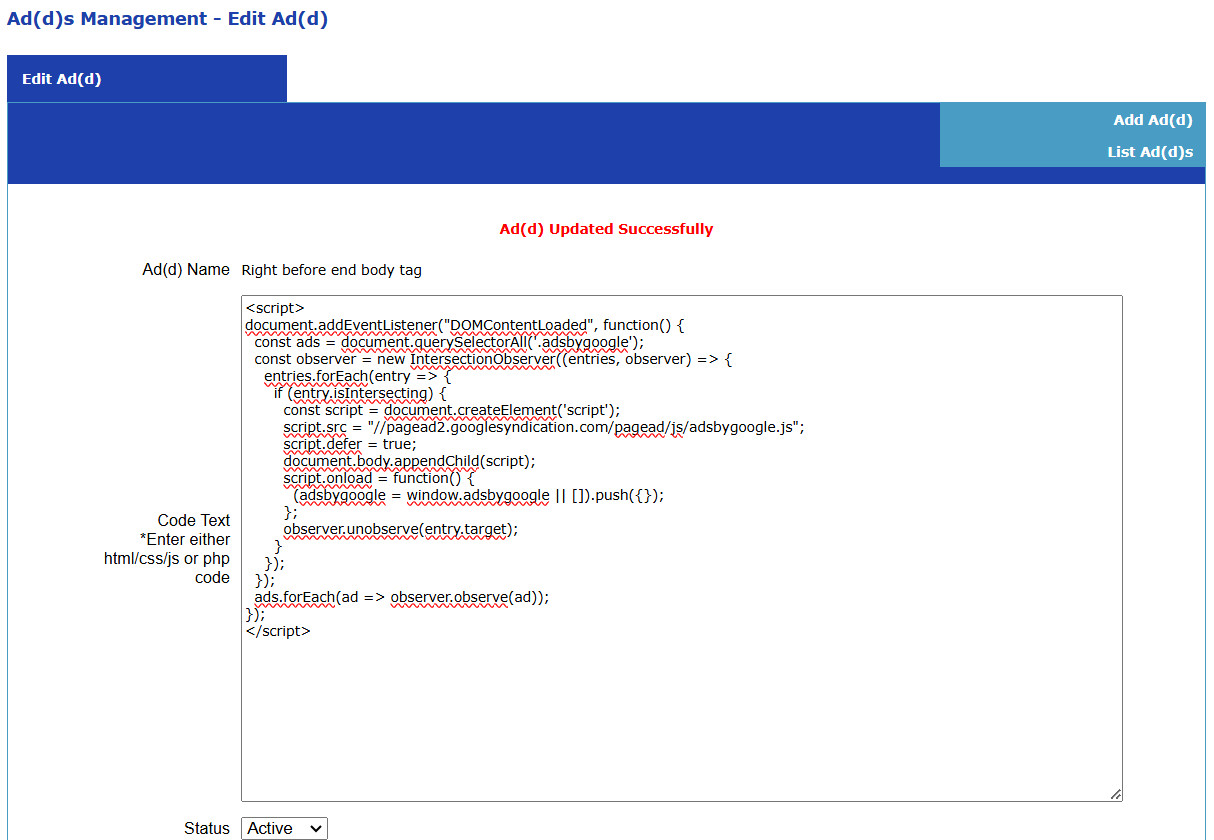Click the Add Ad(d) link
The height and width of the screenshot is (840, 1214).
pyautogui.click(x=1152, y=120)
